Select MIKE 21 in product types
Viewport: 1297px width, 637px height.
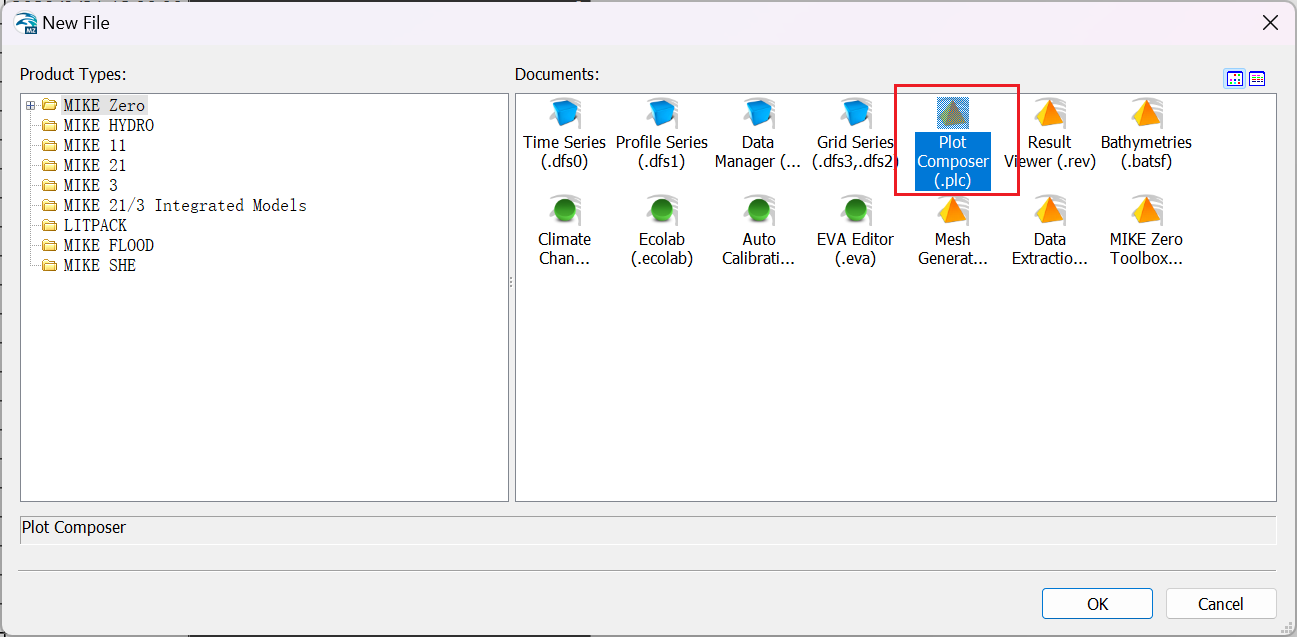coord(95,165)
